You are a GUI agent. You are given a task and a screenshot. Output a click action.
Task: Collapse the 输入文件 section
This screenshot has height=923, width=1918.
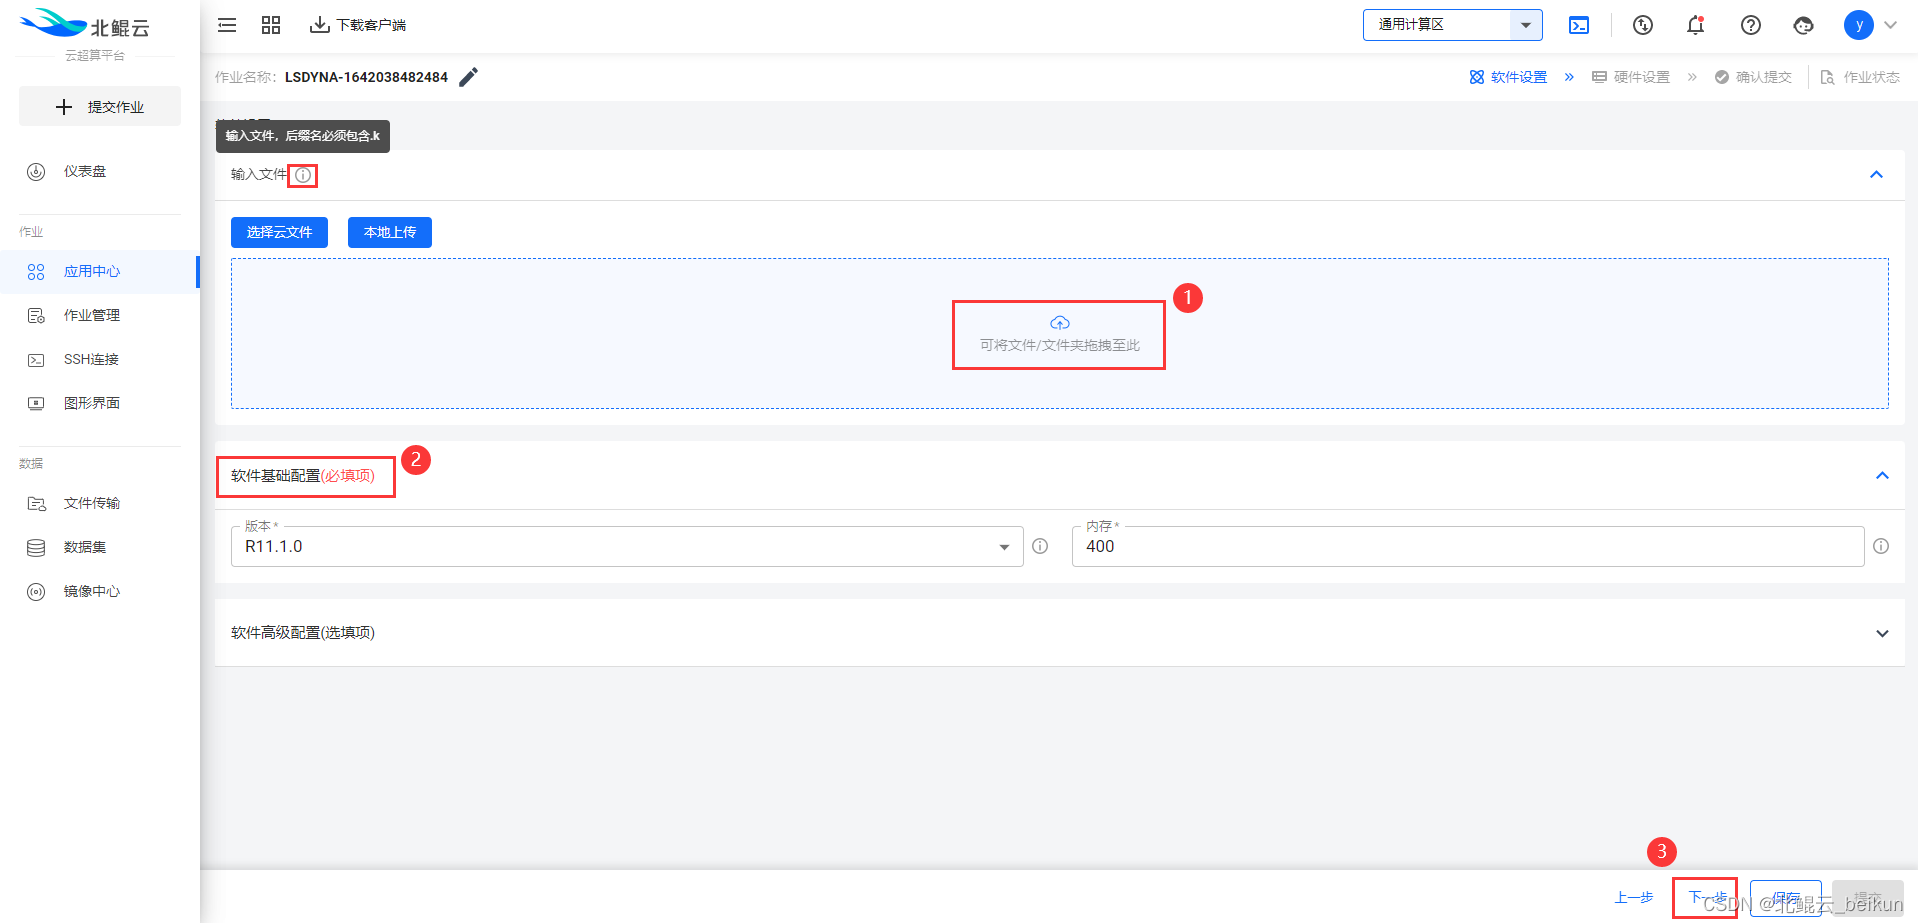coord(1876,175)
